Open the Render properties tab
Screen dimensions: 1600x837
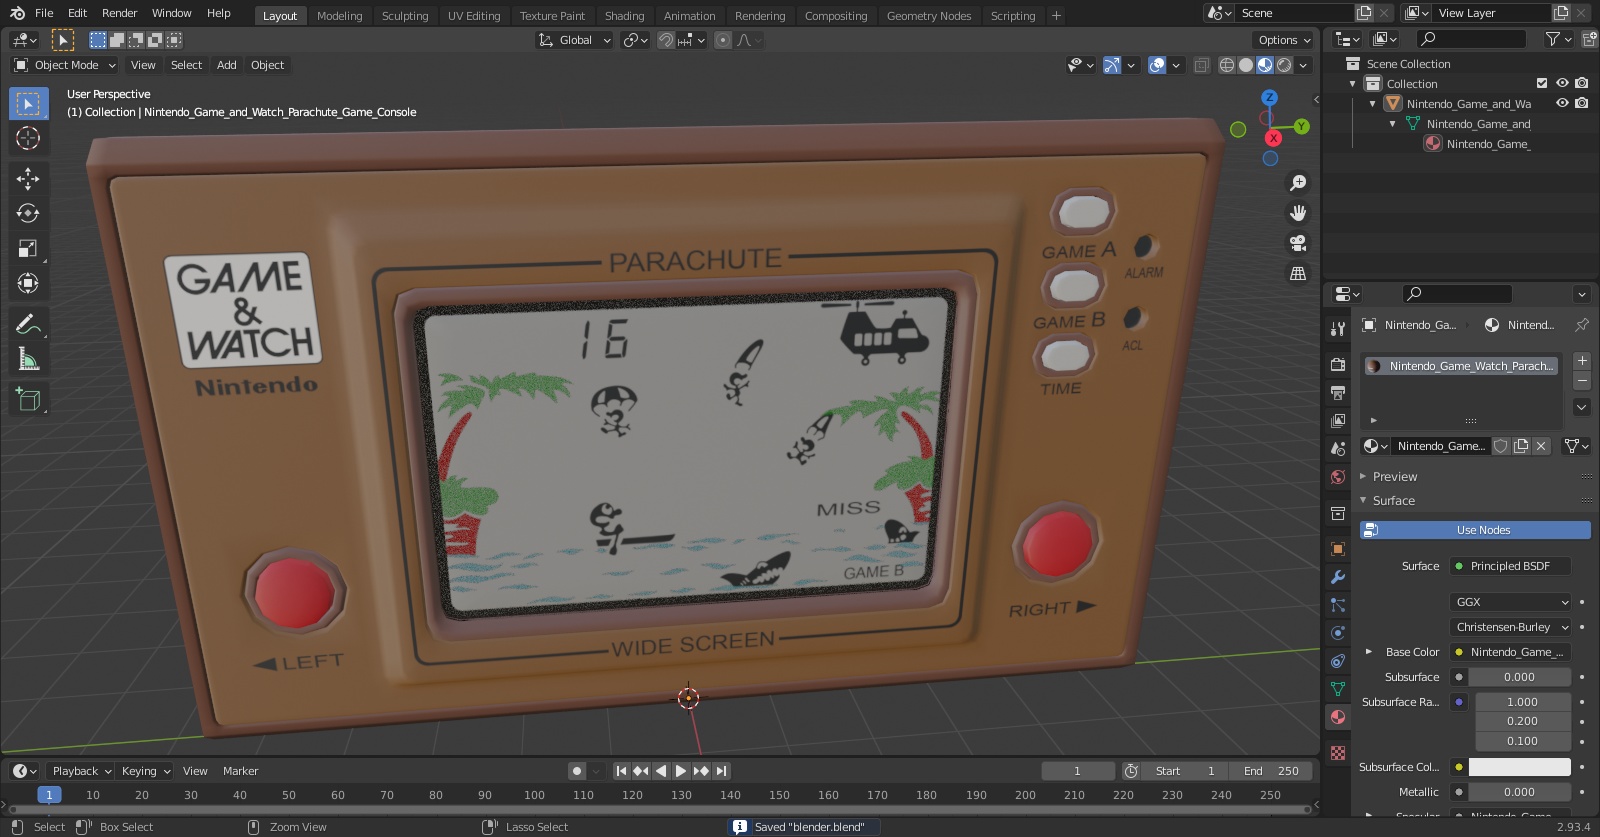tap(1338, 365)
